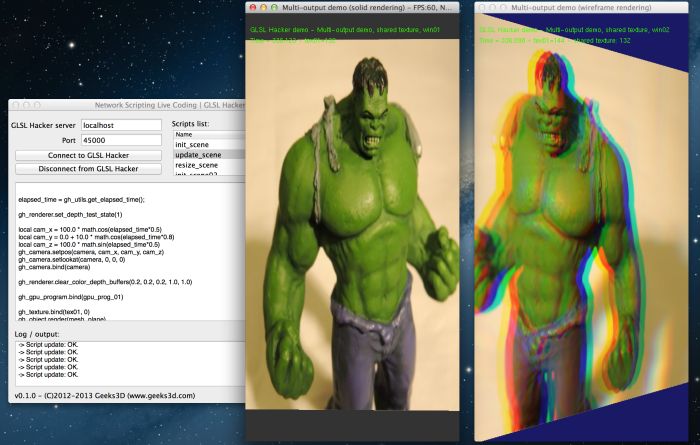Viewport: 700px width, 445px height.
Task: Close the wireframe rendering demo window
Action: 482,8
